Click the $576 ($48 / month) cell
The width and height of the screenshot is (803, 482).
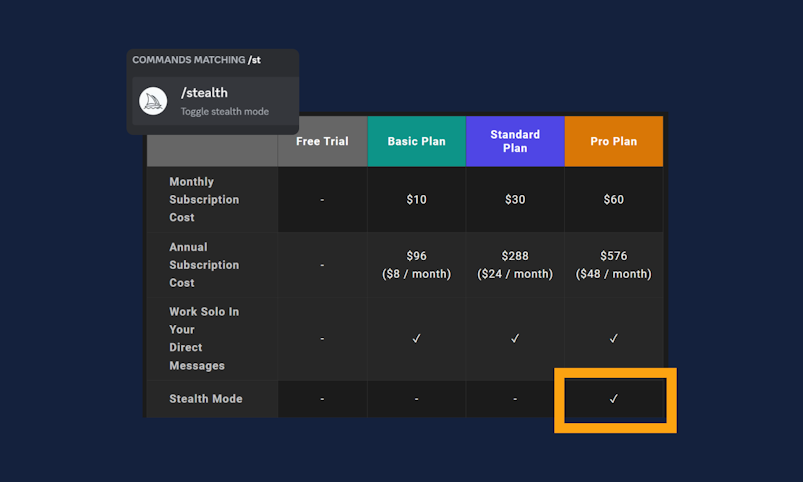pos(614,265)
